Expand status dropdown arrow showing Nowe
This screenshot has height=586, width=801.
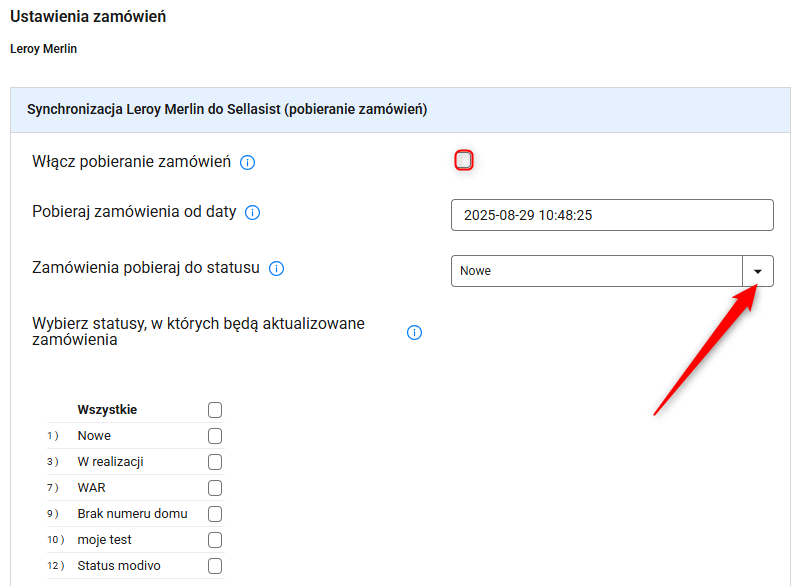point(758,271)
